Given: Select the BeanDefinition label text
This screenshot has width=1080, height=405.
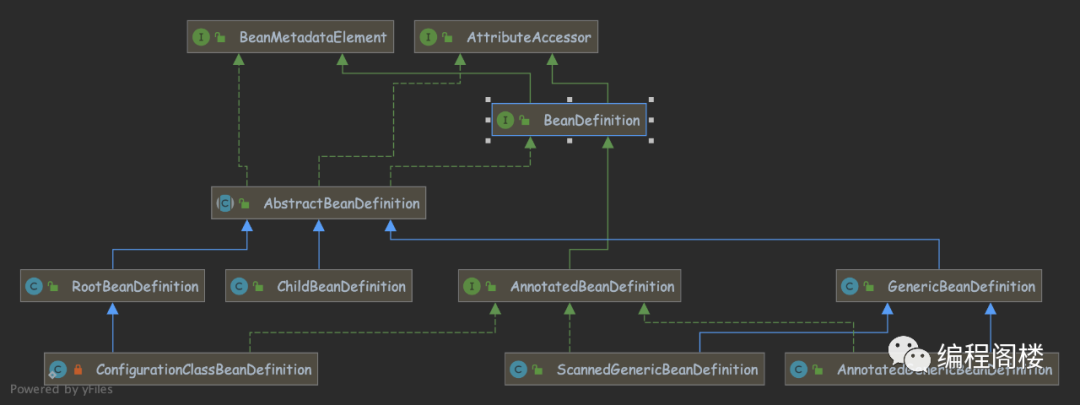Looking at the screenshot, I should click(592, 121).
